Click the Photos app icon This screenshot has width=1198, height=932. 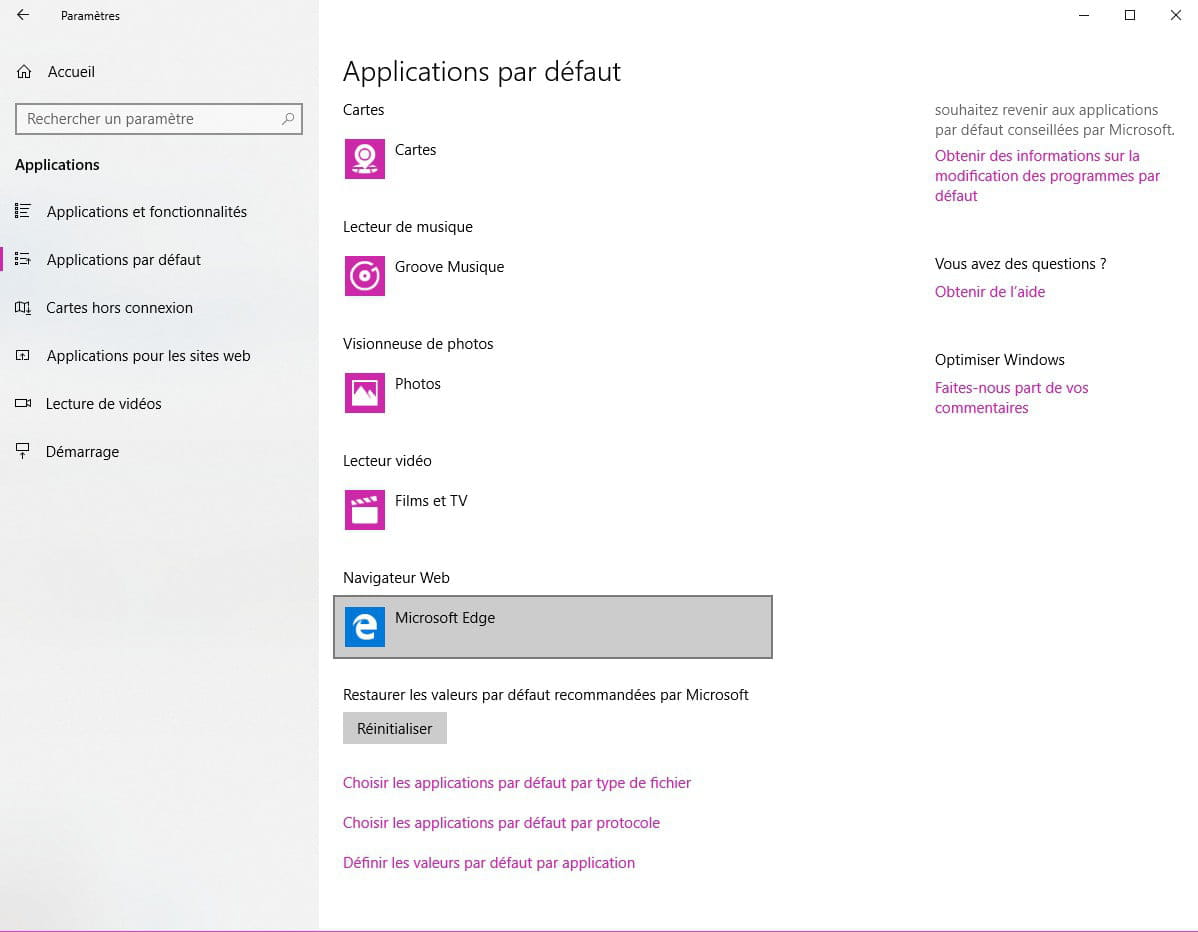click(x=364, y=393)
